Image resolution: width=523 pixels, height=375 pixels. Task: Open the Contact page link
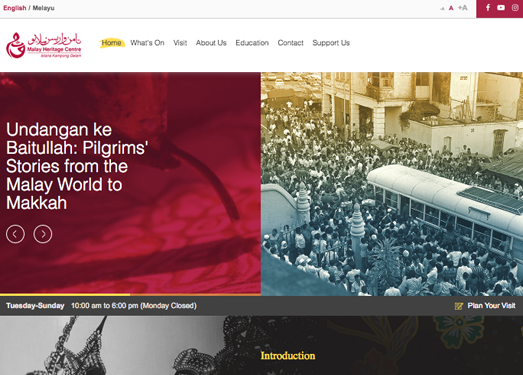[291, 43]
